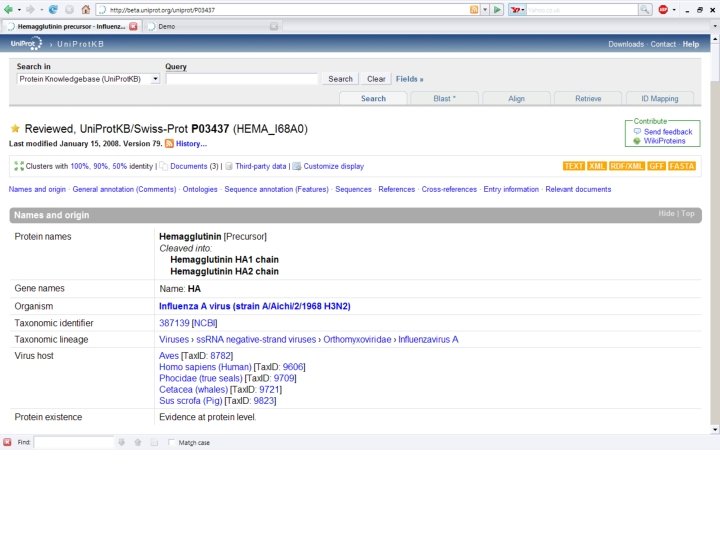Open the Back button history dropdown
This screenshot has height=540, width=720.
click(19, 10)
